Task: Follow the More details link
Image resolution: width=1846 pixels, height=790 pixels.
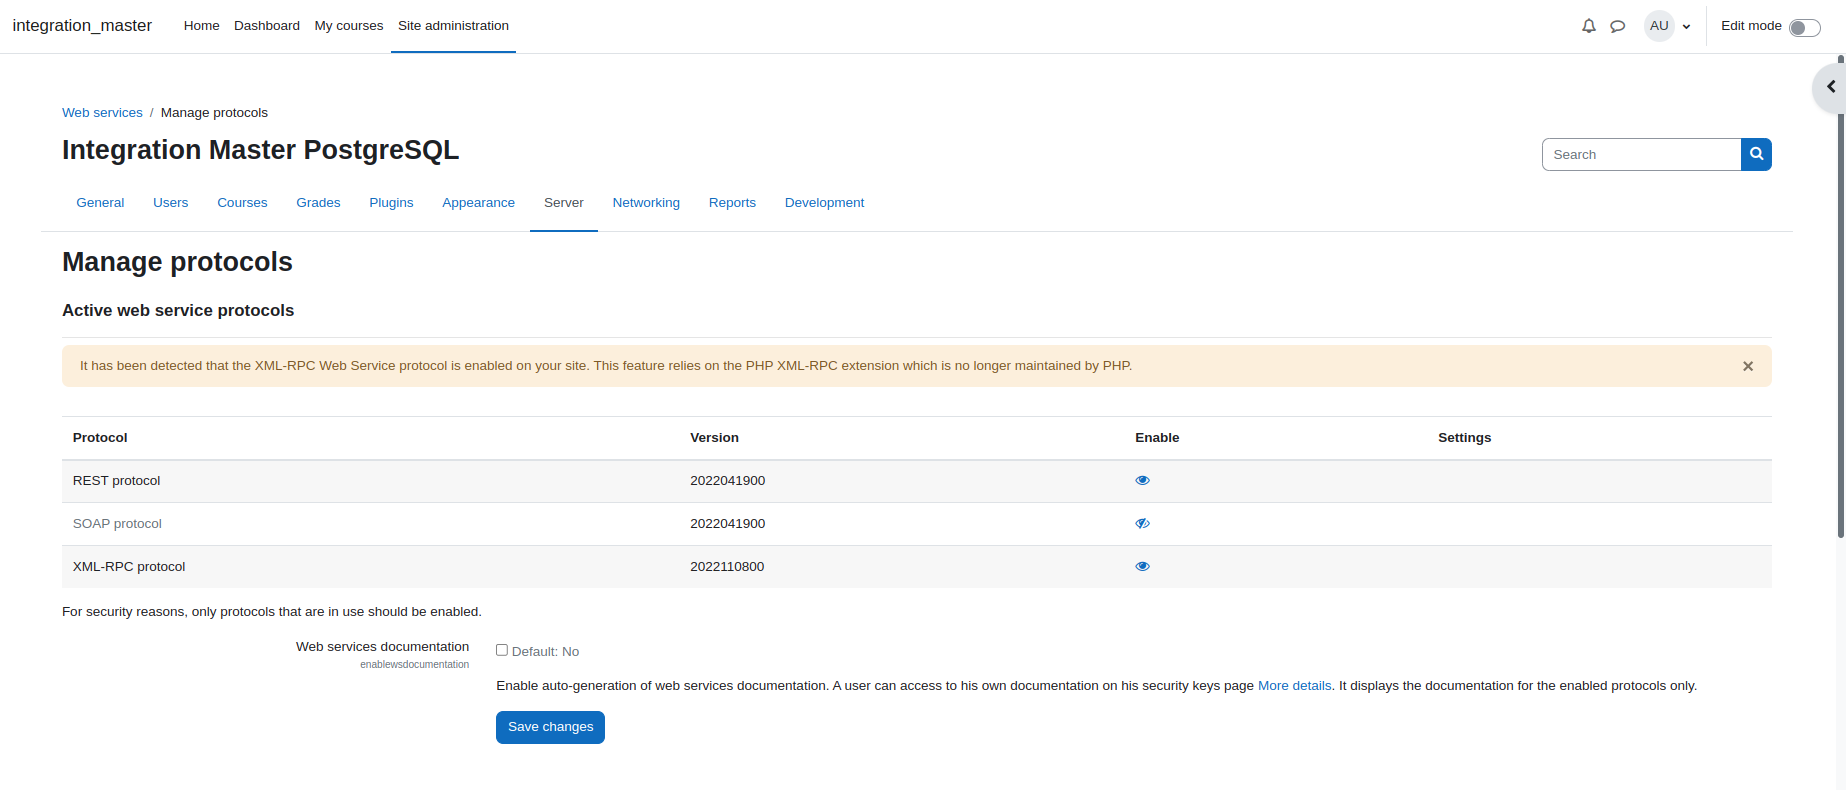Action: (1294, 686)
